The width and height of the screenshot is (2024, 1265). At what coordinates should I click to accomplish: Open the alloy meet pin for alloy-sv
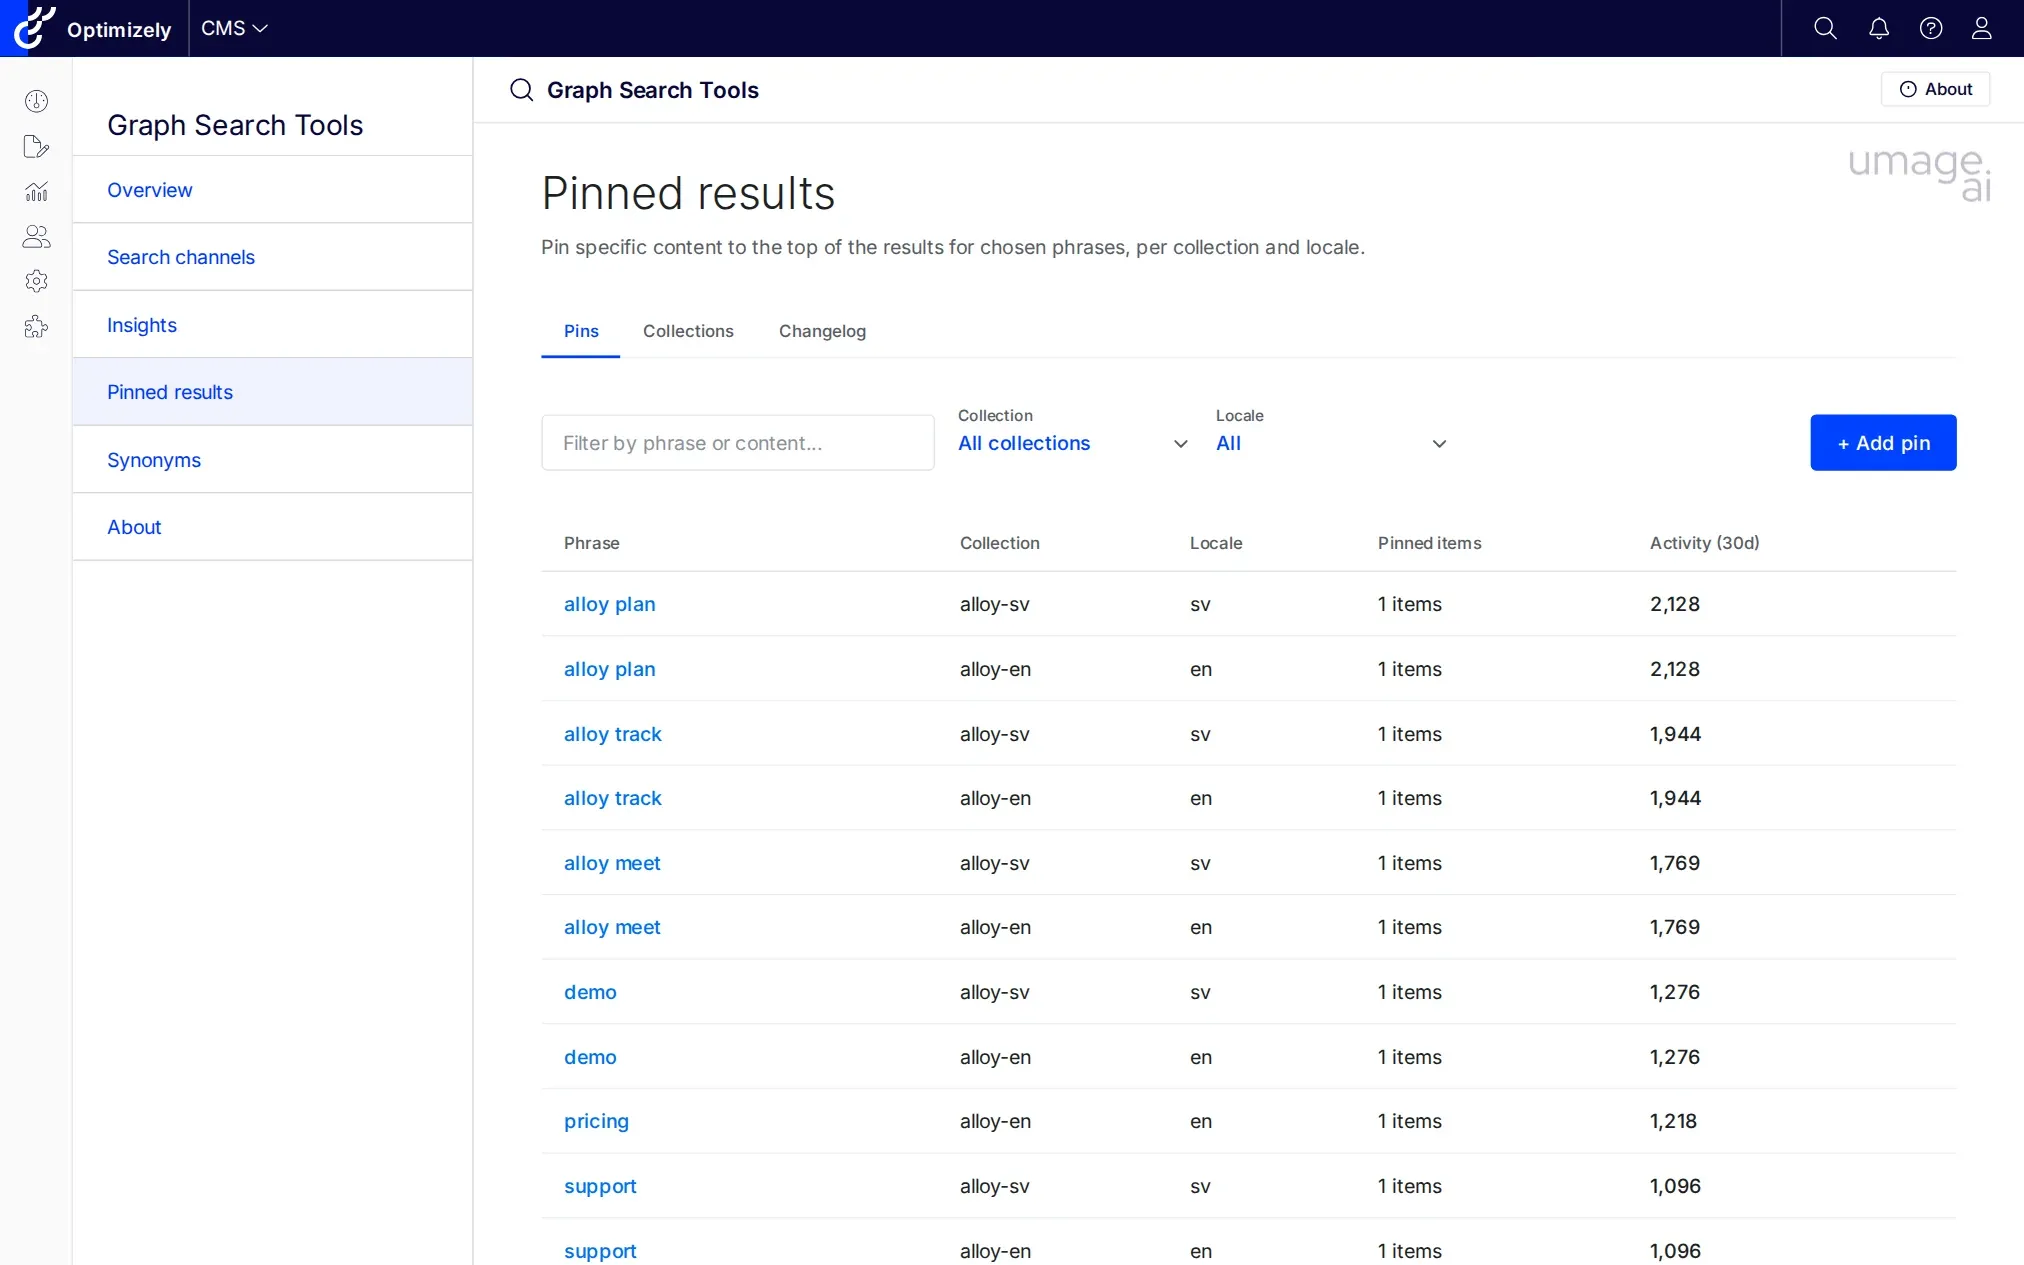coord(612,863)
